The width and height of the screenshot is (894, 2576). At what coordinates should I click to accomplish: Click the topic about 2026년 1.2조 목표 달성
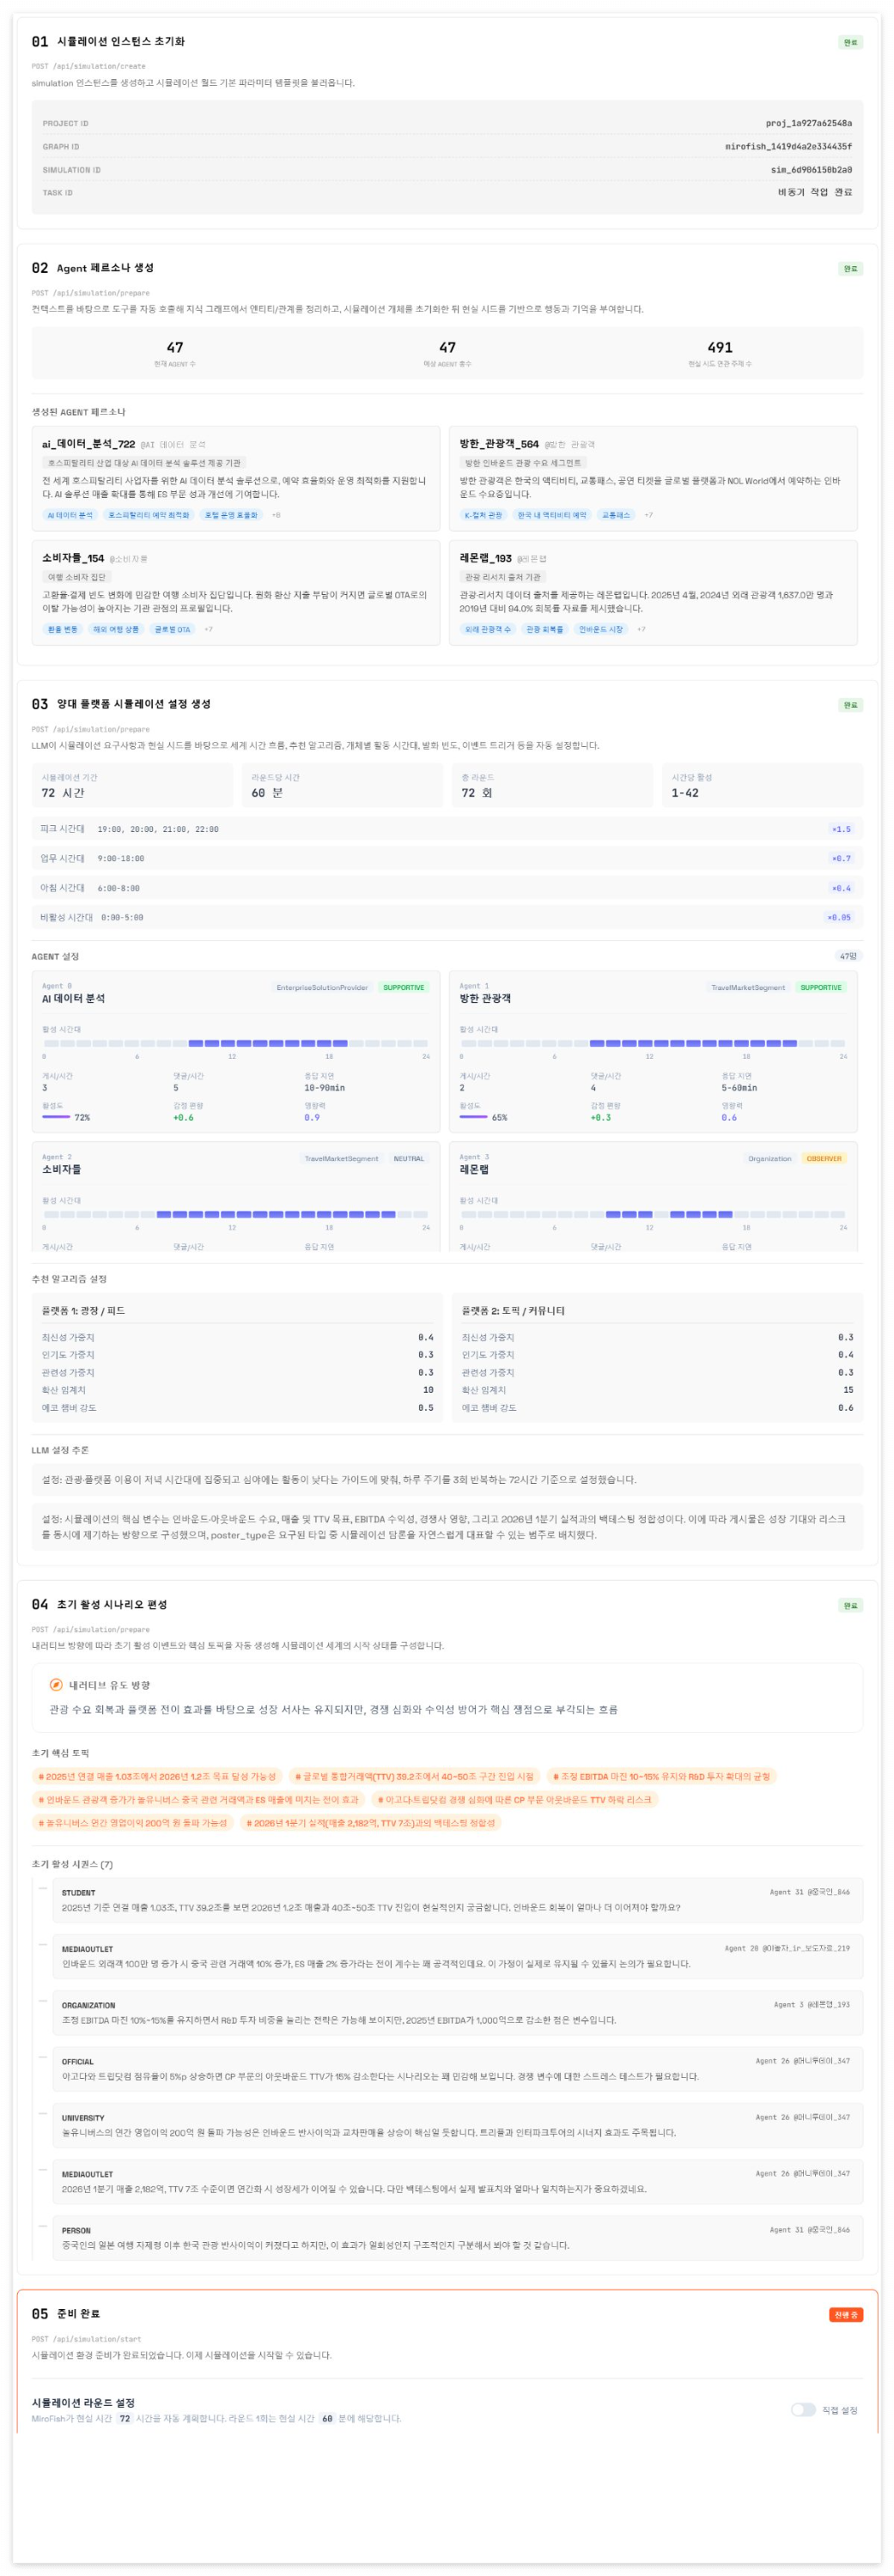[x=157, y=1776]
